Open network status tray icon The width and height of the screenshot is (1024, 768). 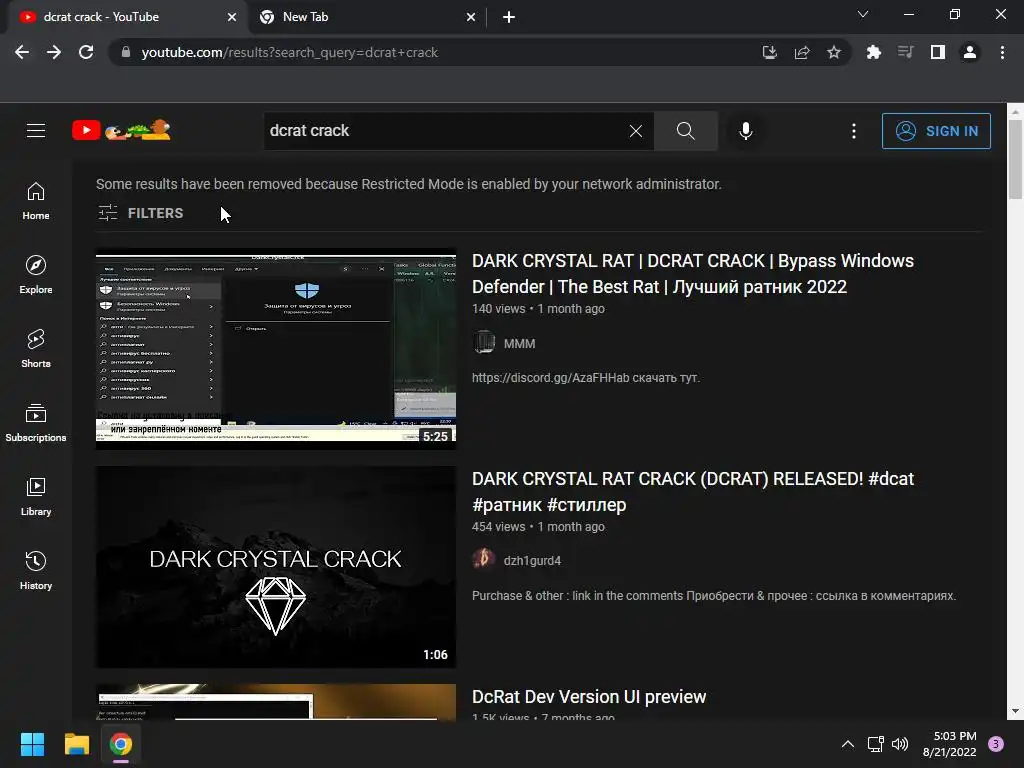875,744
